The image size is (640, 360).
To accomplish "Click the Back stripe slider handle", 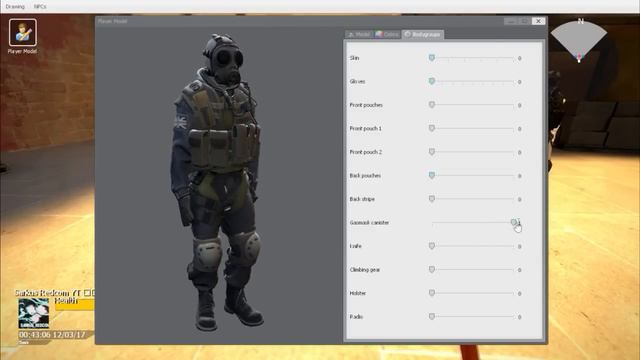I will tap(432, 199).
